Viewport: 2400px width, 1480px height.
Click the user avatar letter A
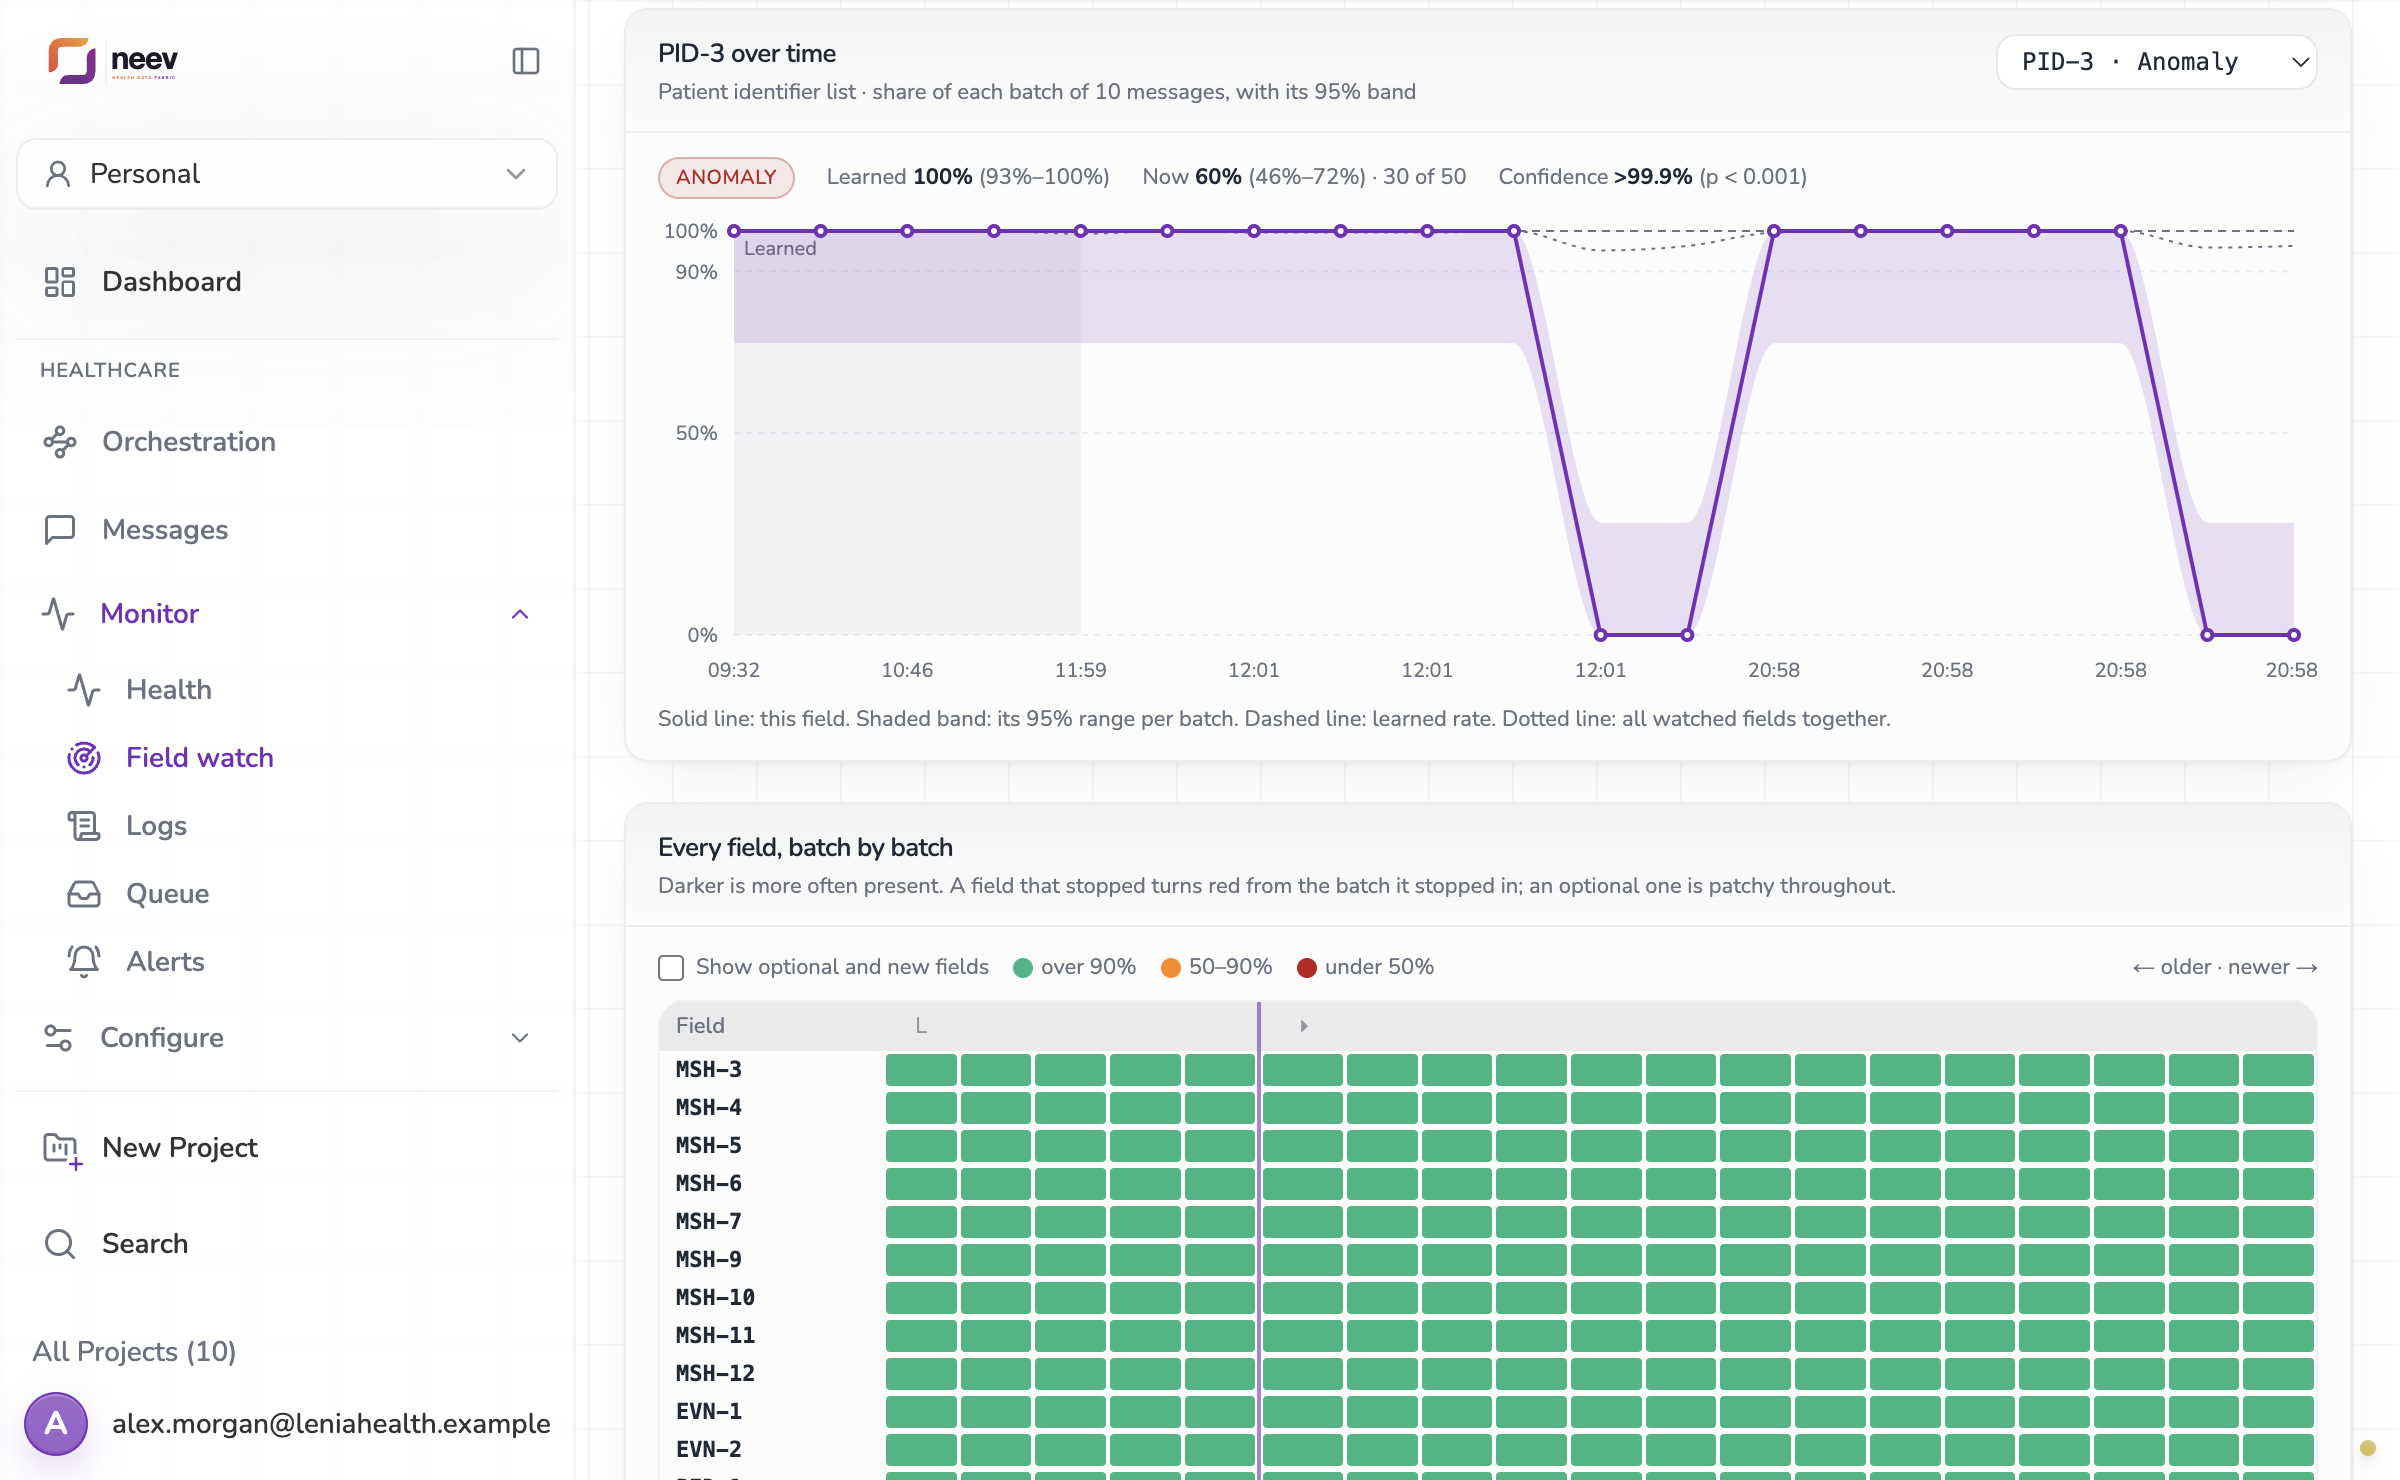pos(56,1424)
